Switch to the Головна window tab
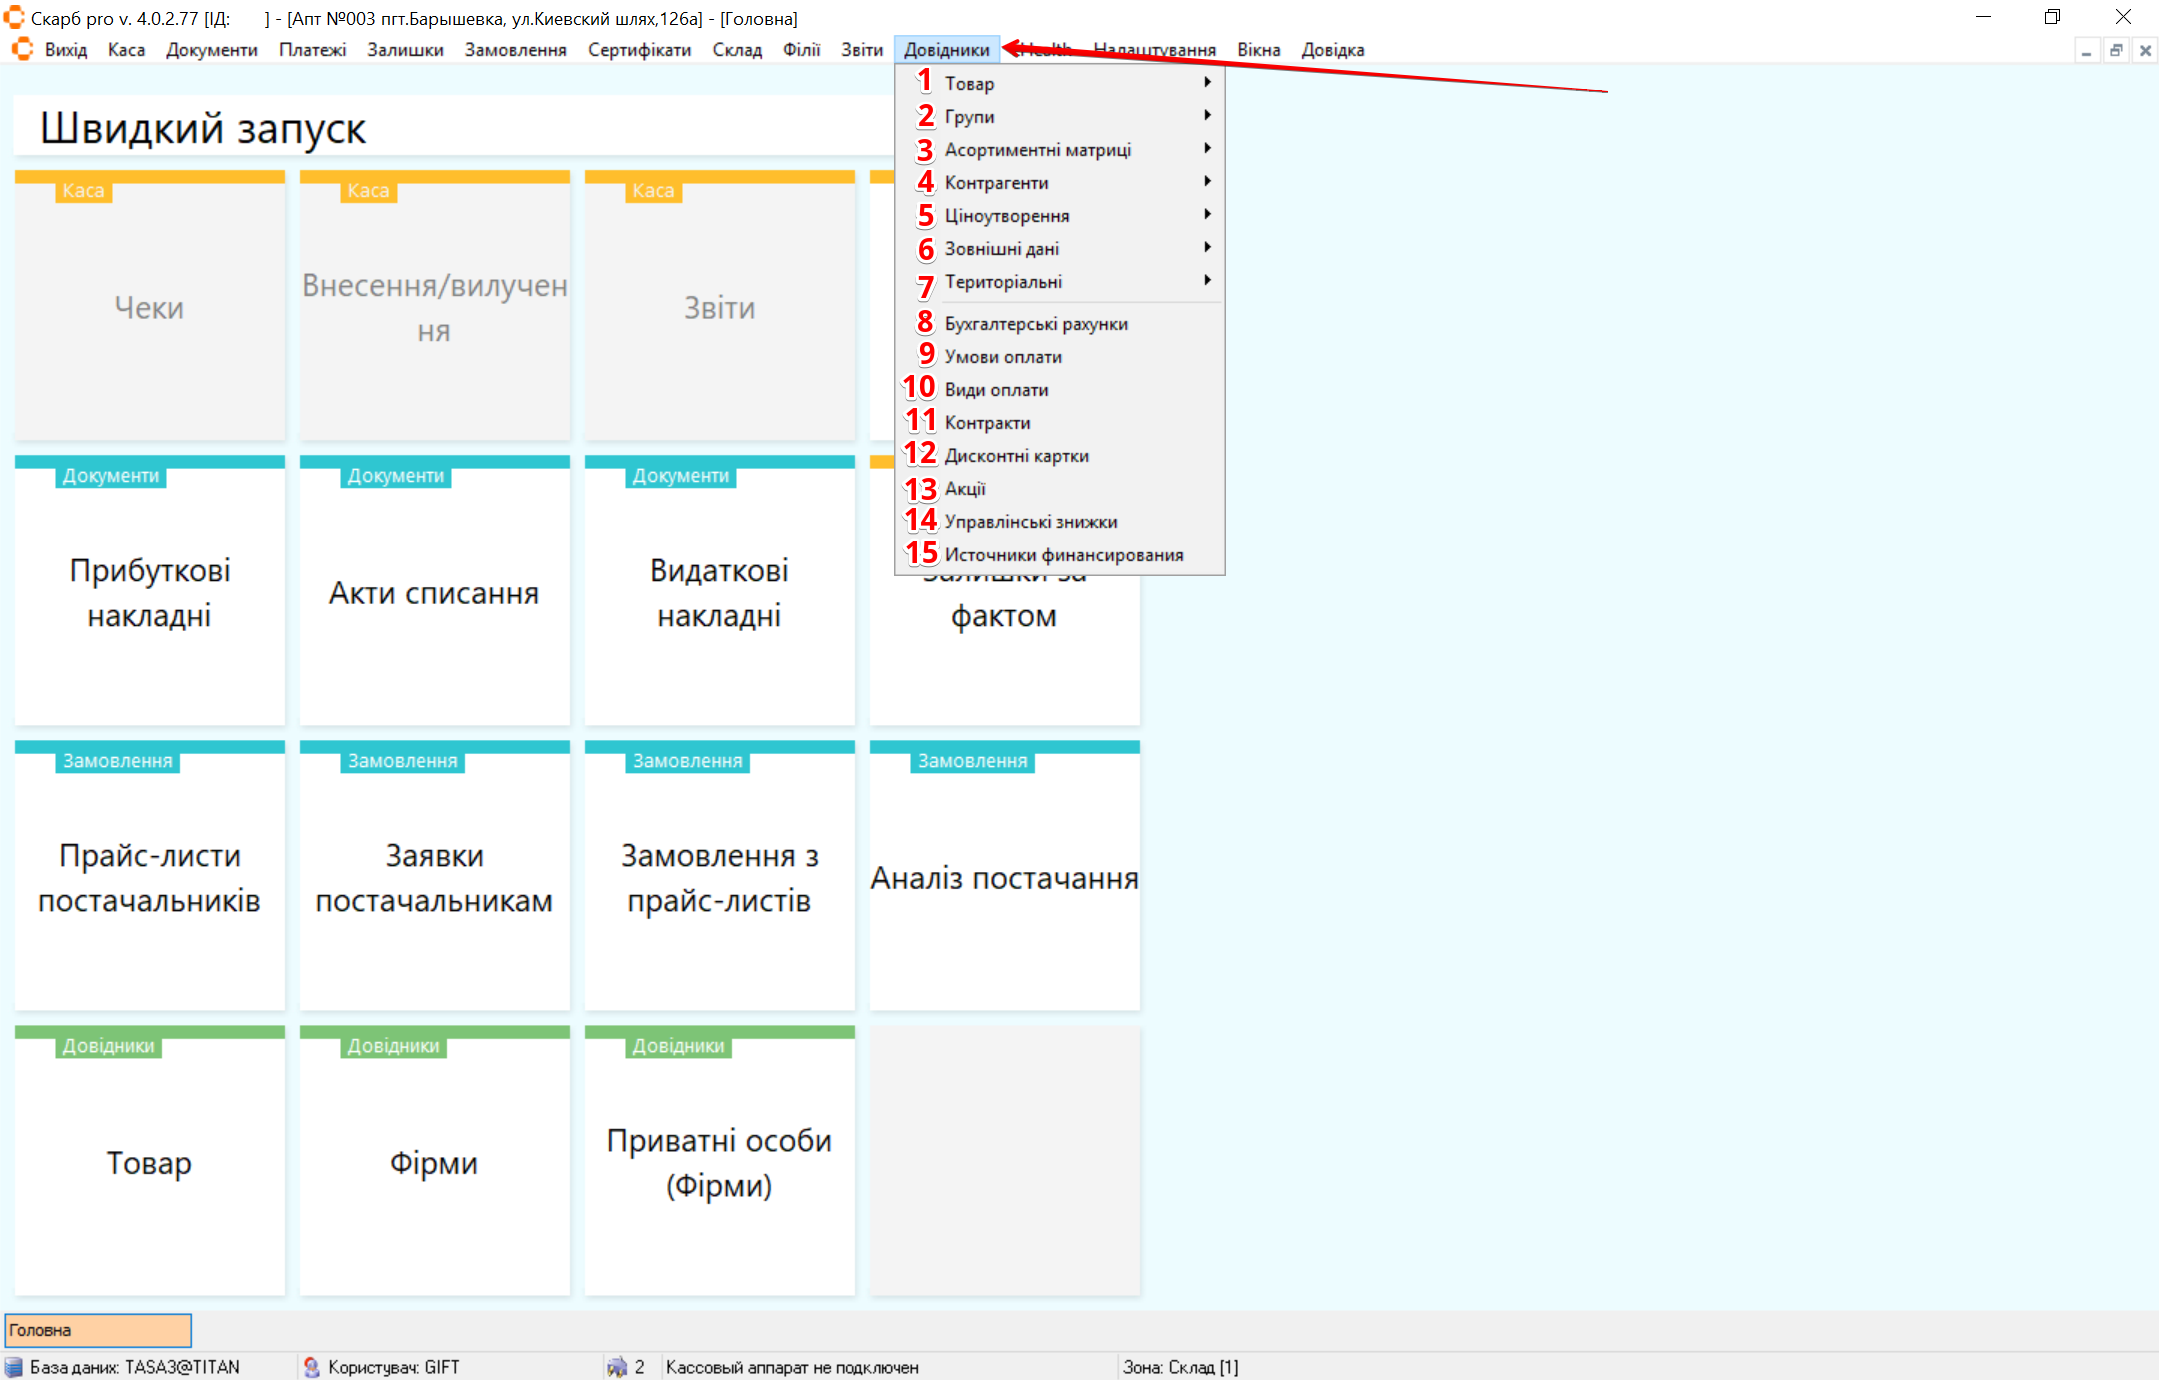This screenshot has height=1380, width=2159. point(97,1330)
